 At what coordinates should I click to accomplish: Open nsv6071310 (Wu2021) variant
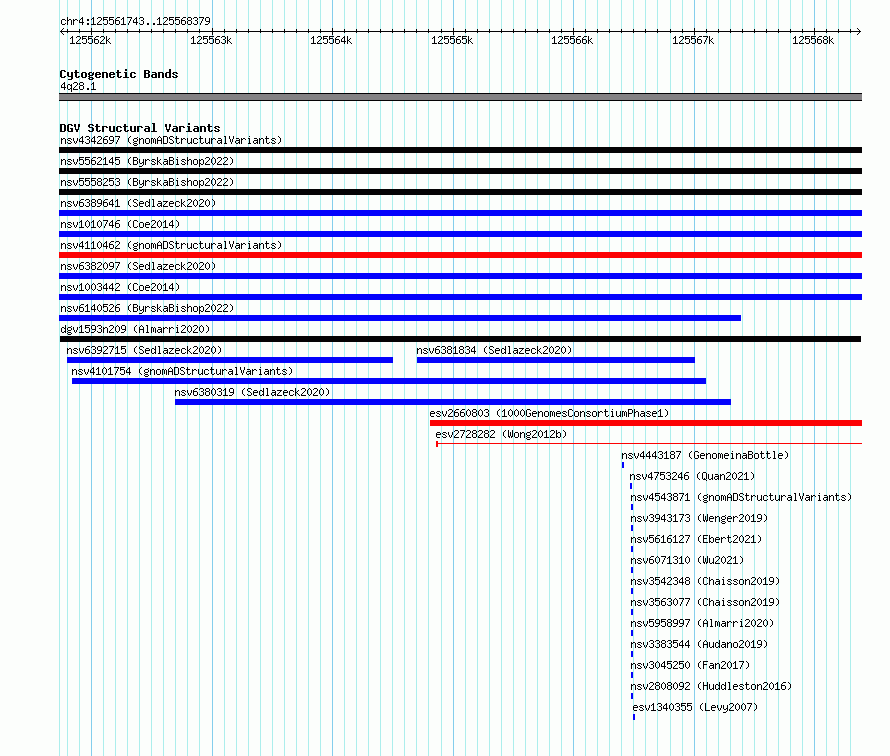pyautogui.click(x=687, y=560)
